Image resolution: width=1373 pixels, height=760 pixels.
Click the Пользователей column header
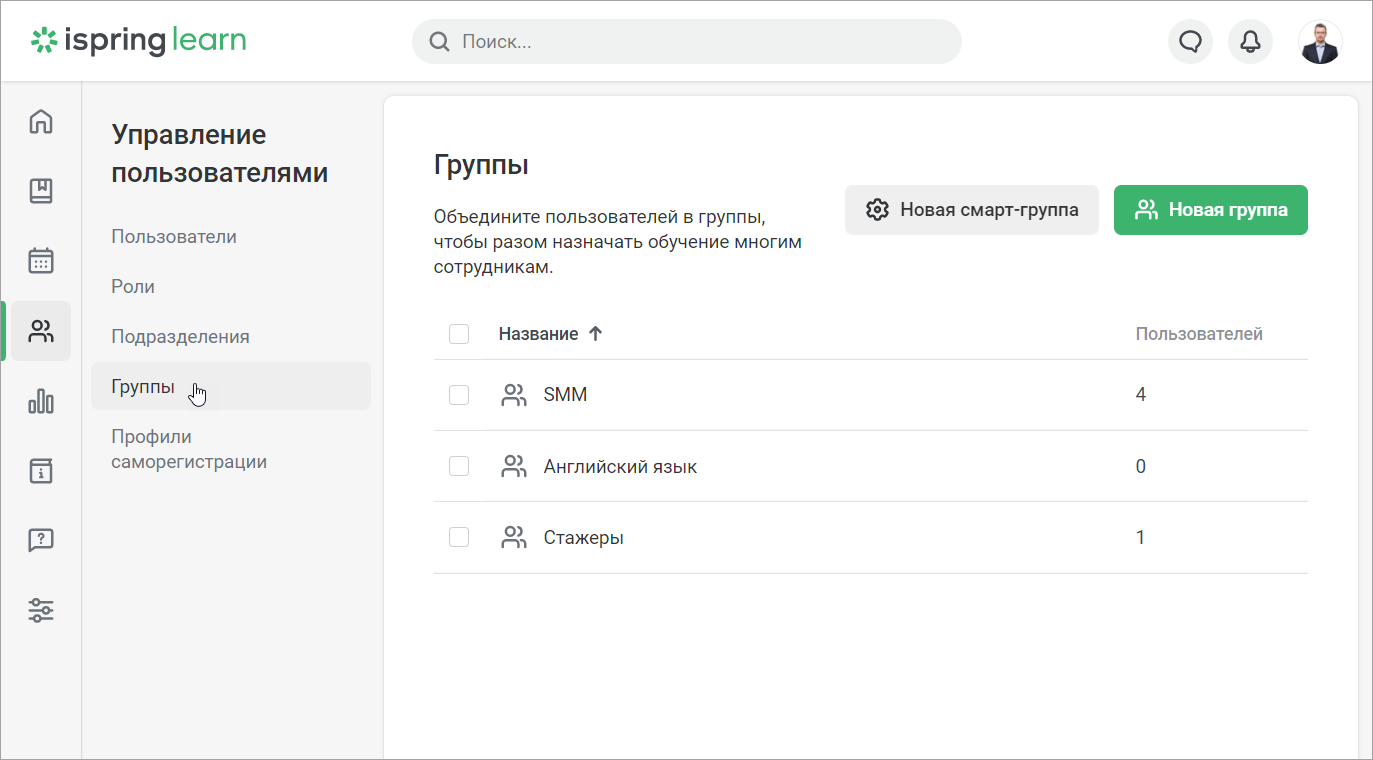pyautogui.click(x=1199, y=334)
